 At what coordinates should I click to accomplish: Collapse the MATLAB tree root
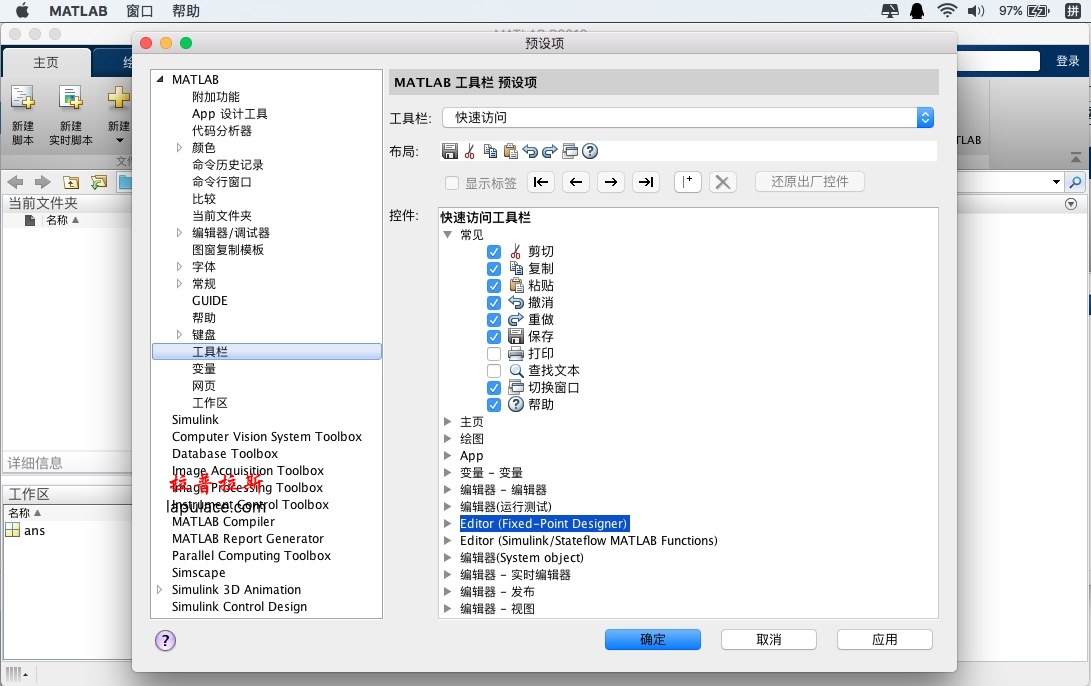[x=160, y=79]
